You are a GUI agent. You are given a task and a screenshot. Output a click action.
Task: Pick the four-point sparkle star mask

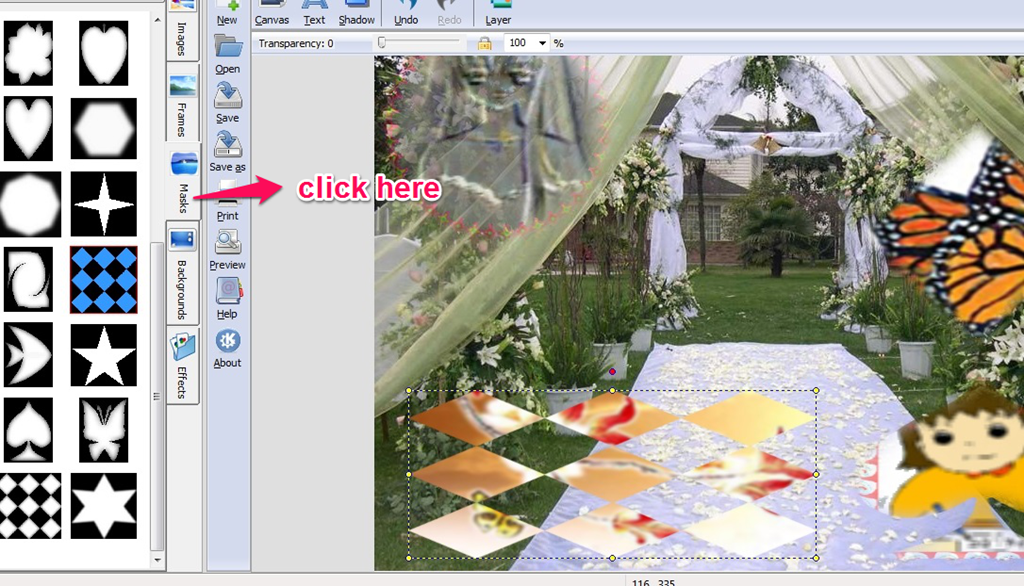click(x=103, y=204)
